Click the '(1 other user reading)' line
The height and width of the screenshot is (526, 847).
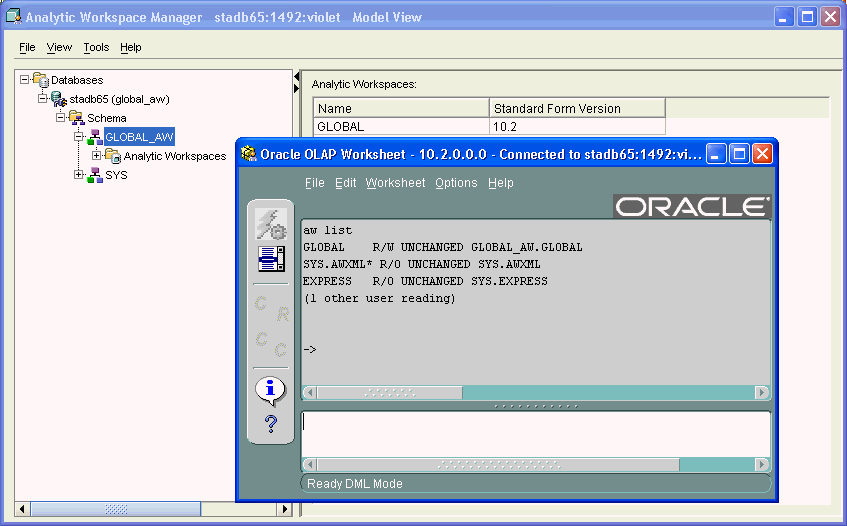tap(380, 299)
